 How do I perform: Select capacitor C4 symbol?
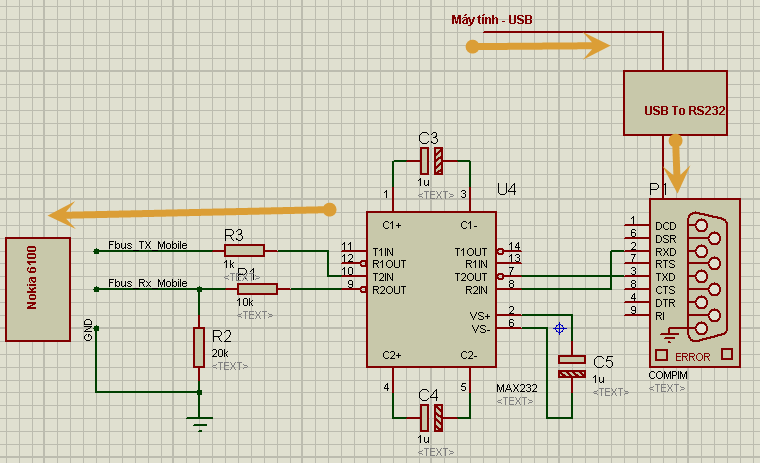pos(431,418)
